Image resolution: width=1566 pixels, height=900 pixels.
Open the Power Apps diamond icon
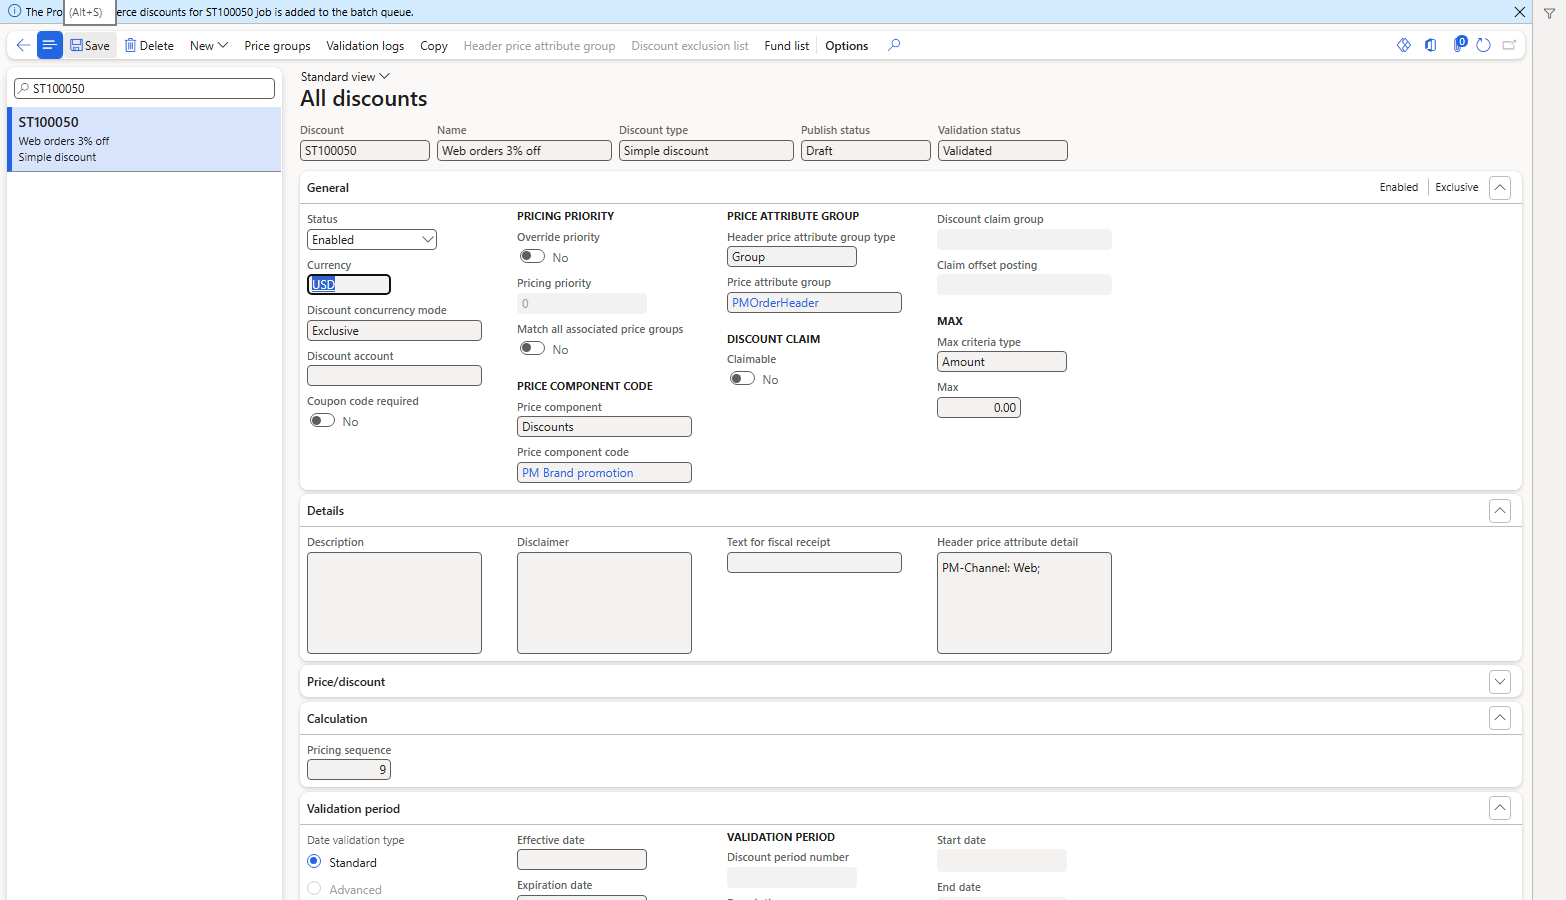point(1404,45)
